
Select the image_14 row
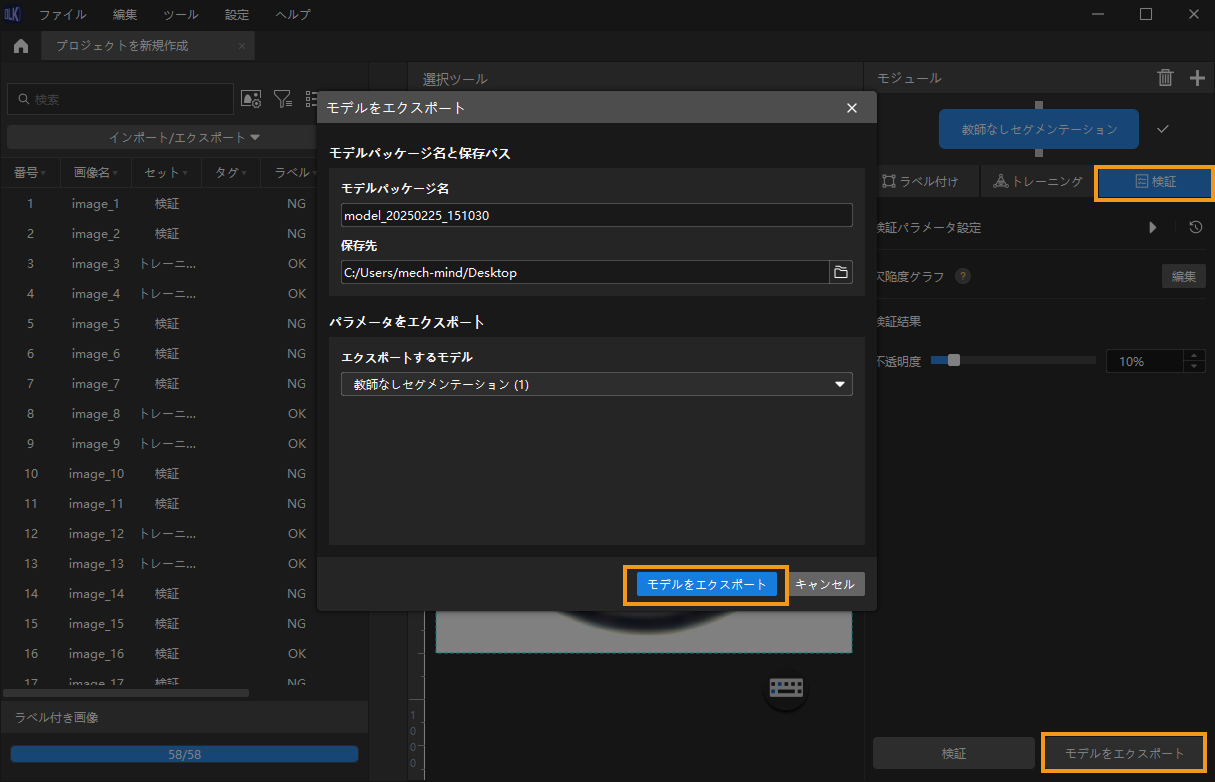(159, 594)
